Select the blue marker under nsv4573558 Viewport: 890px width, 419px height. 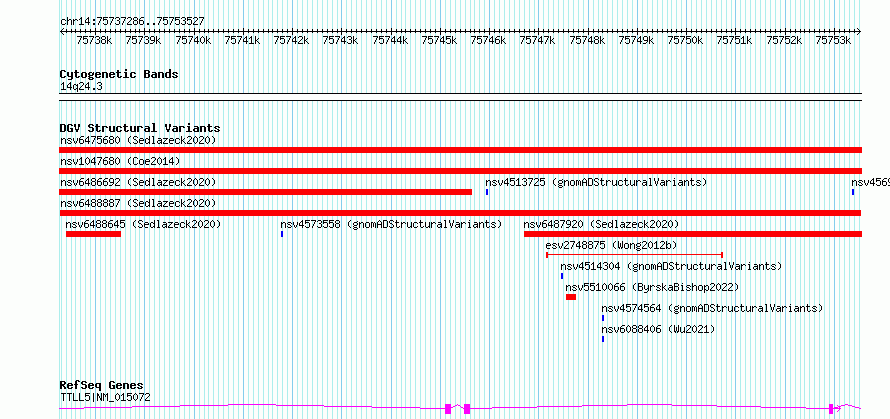click(x=282, y=234)
